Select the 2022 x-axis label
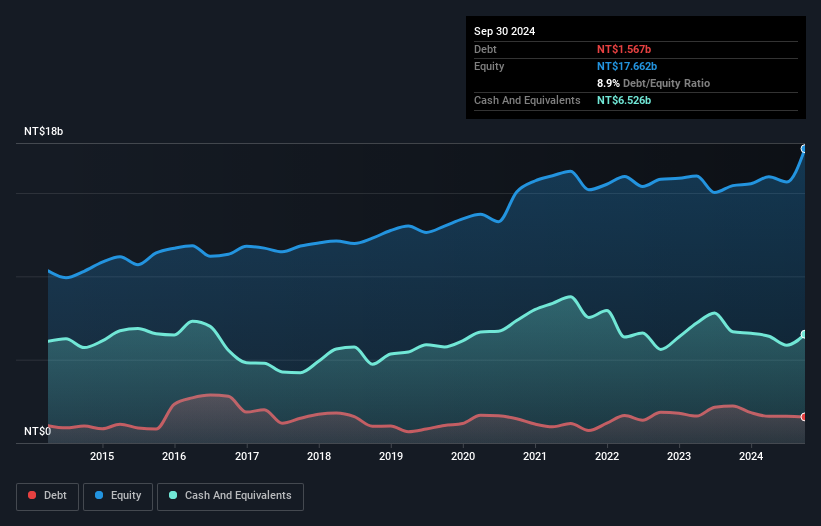The height and width of the screenshot is (526, 821). click(x=607, y=456)
